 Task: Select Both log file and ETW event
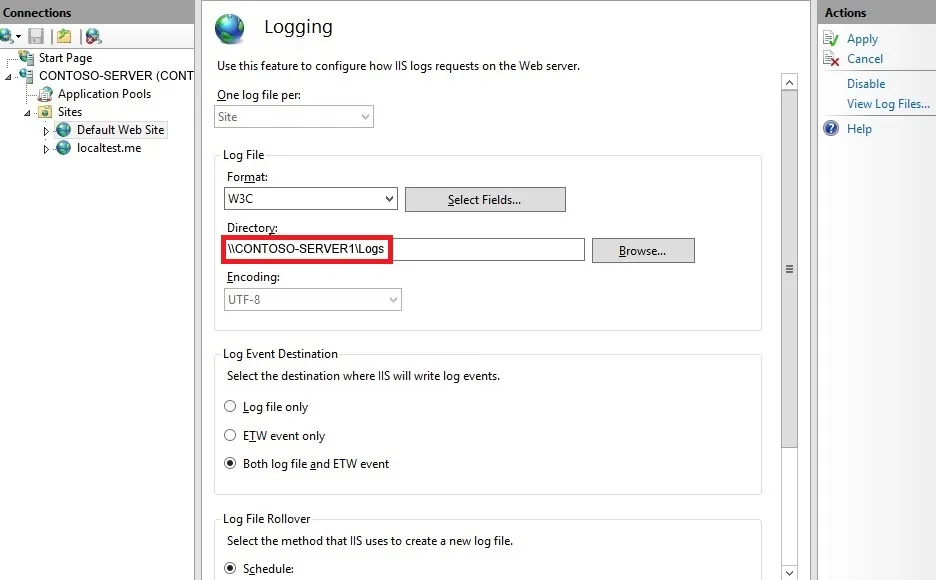click(230, 463)
